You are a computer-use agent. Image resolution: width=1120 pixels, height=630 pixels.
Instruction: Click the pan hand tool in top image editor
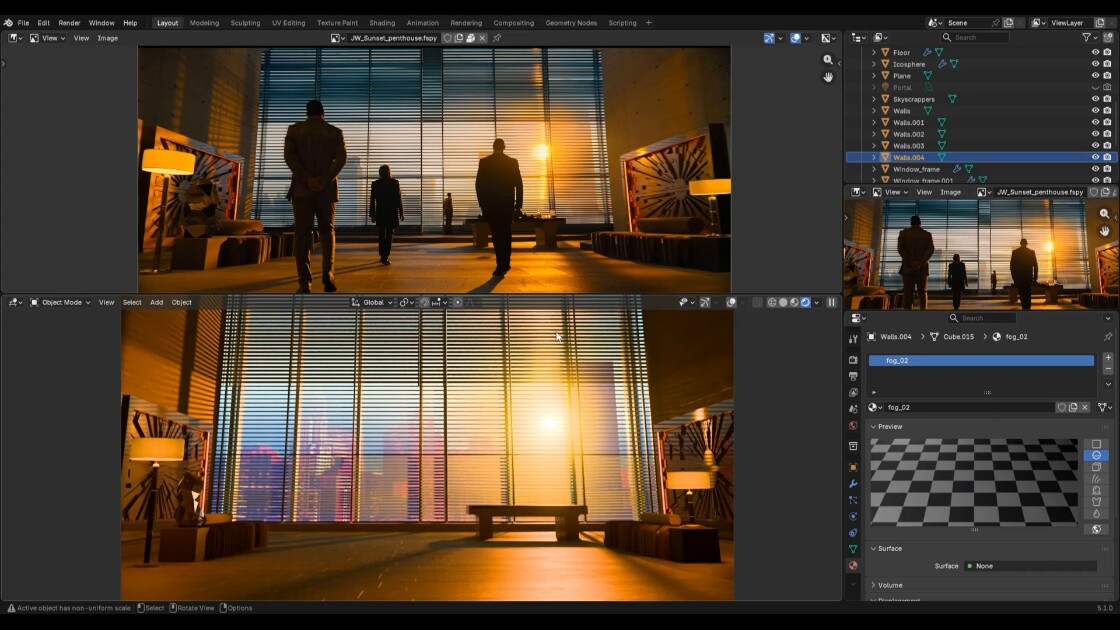point(828,77)
